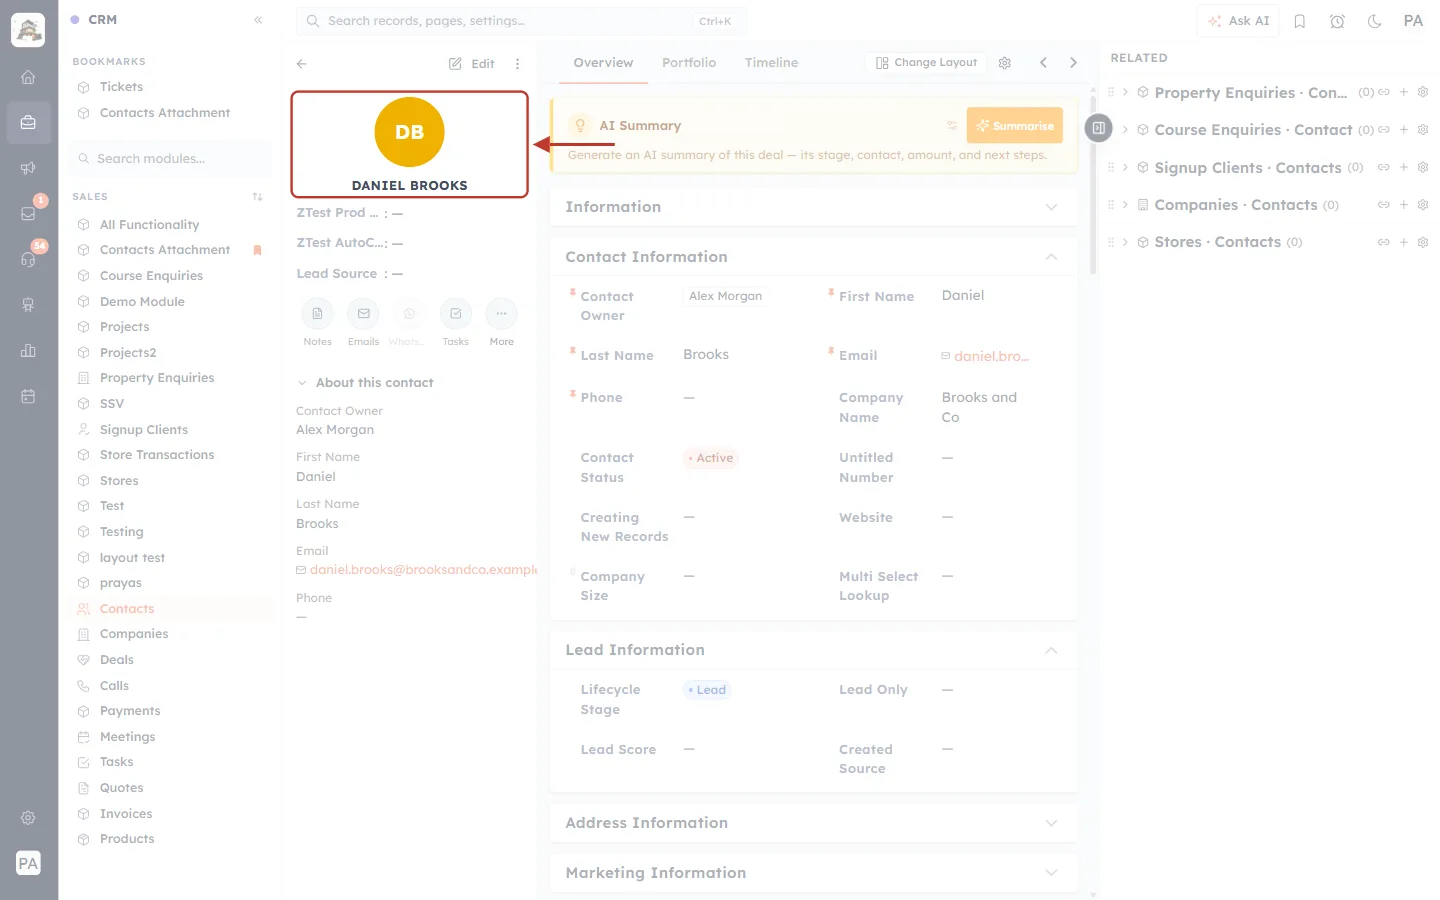
Task: Open the layout settings gear icon
Action: coord(1005,63)
